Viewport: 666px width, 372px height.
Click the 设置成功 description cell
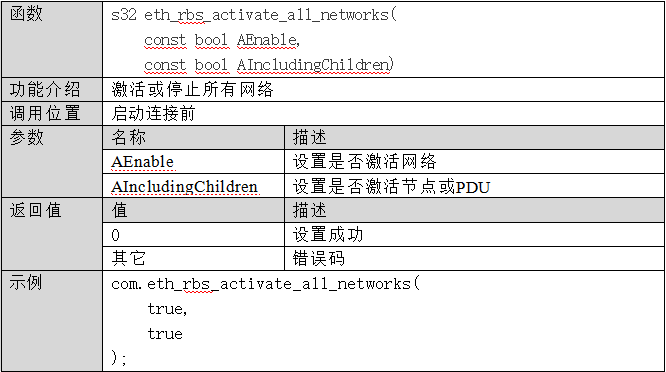point(474,234)
